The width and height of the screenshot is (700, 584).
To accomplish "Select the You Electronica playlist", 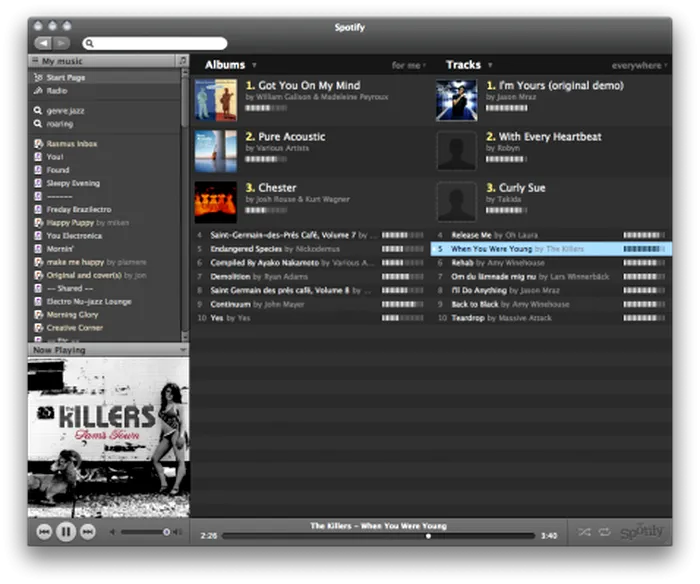I will (x=104, y=236).
